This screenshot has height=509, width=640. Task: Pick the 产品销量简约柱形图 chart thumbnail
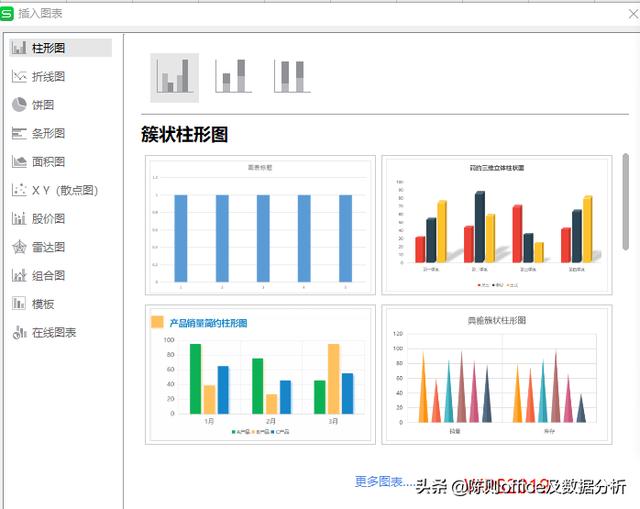tap(260, 374)
